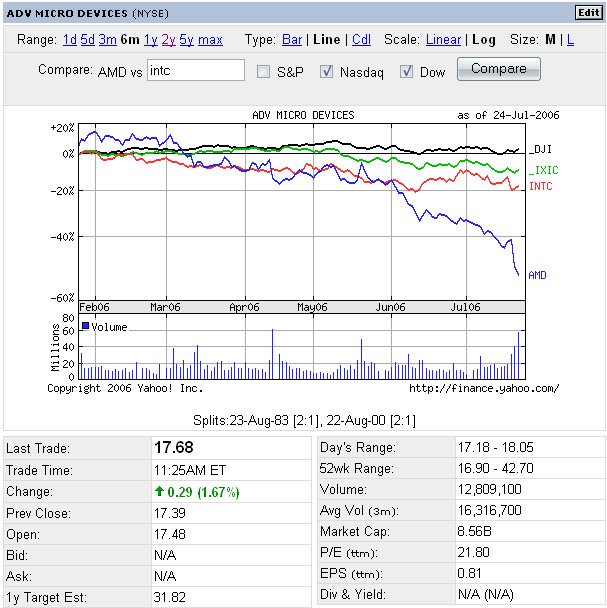607x608 pixels.
Task: Uncheck the Nasdaq comparison checkbox
Action: (x=327, y=71)
